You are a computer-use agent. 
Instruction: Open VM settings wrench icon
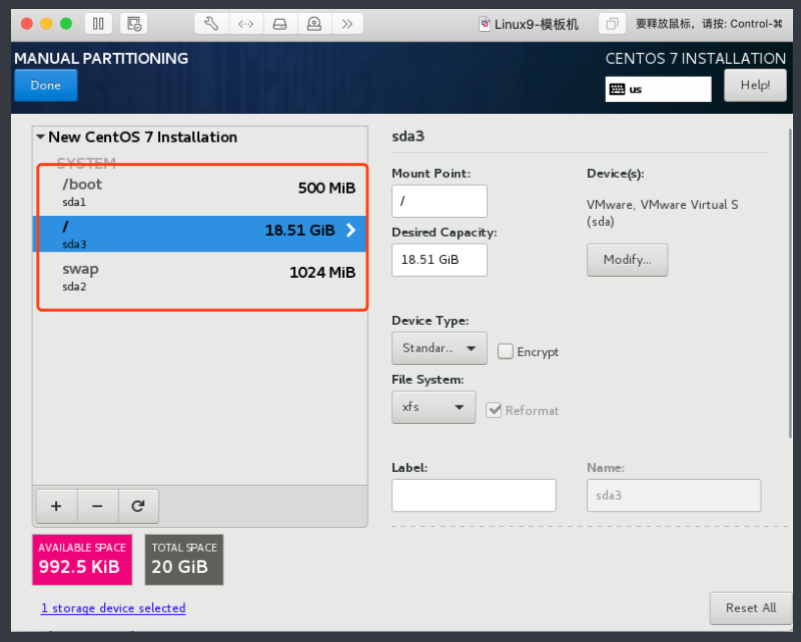coord(211,23)
